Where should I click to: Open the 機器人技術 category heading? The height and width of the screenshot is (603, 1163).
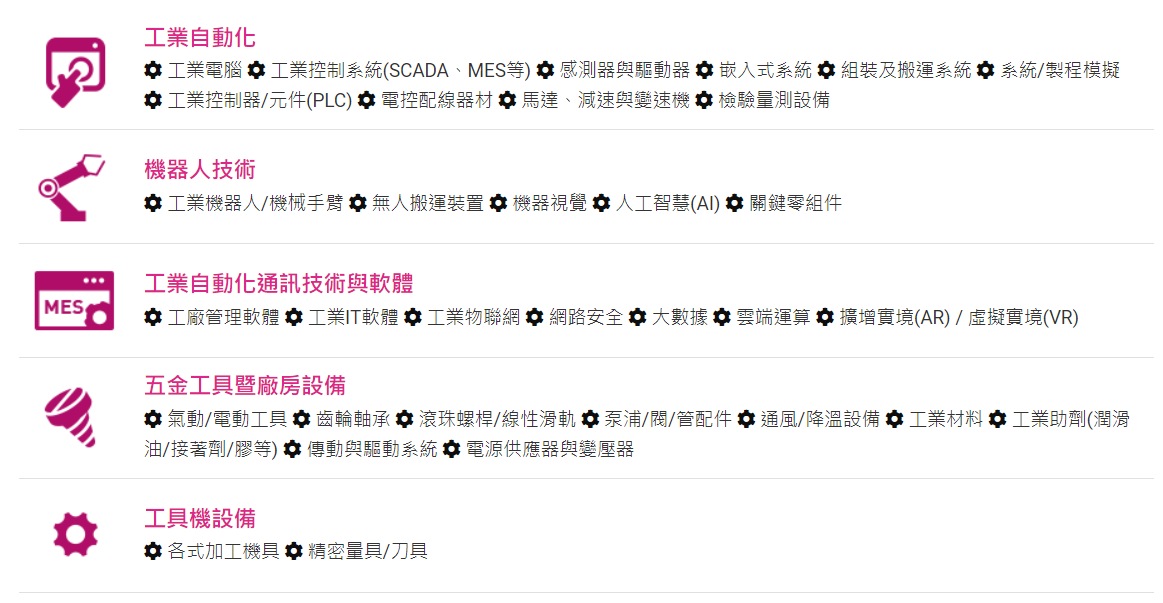(x=200, y=170)
